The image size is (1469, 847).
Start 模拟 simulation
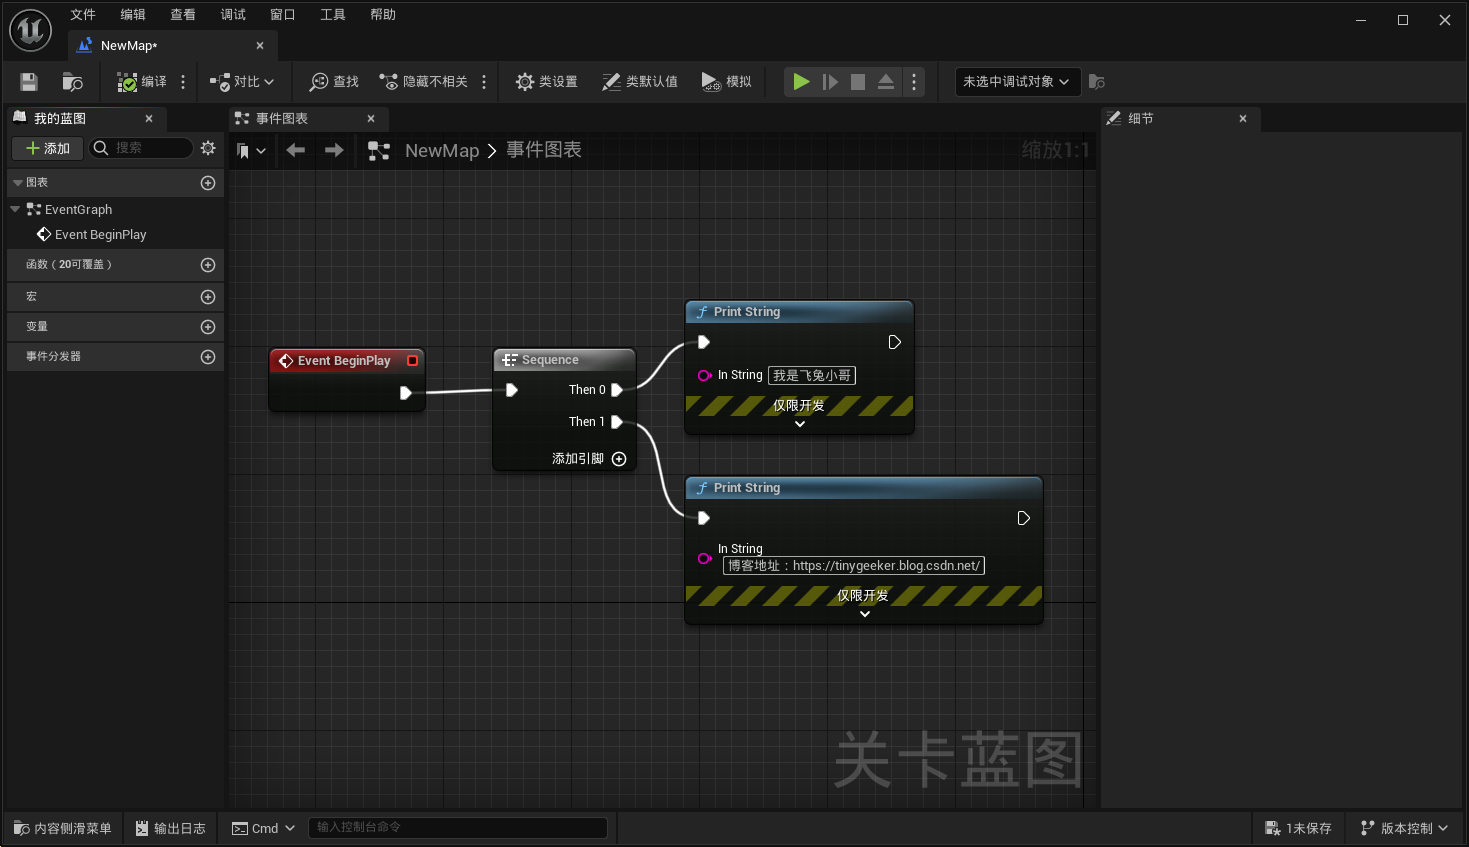[726, 82]
